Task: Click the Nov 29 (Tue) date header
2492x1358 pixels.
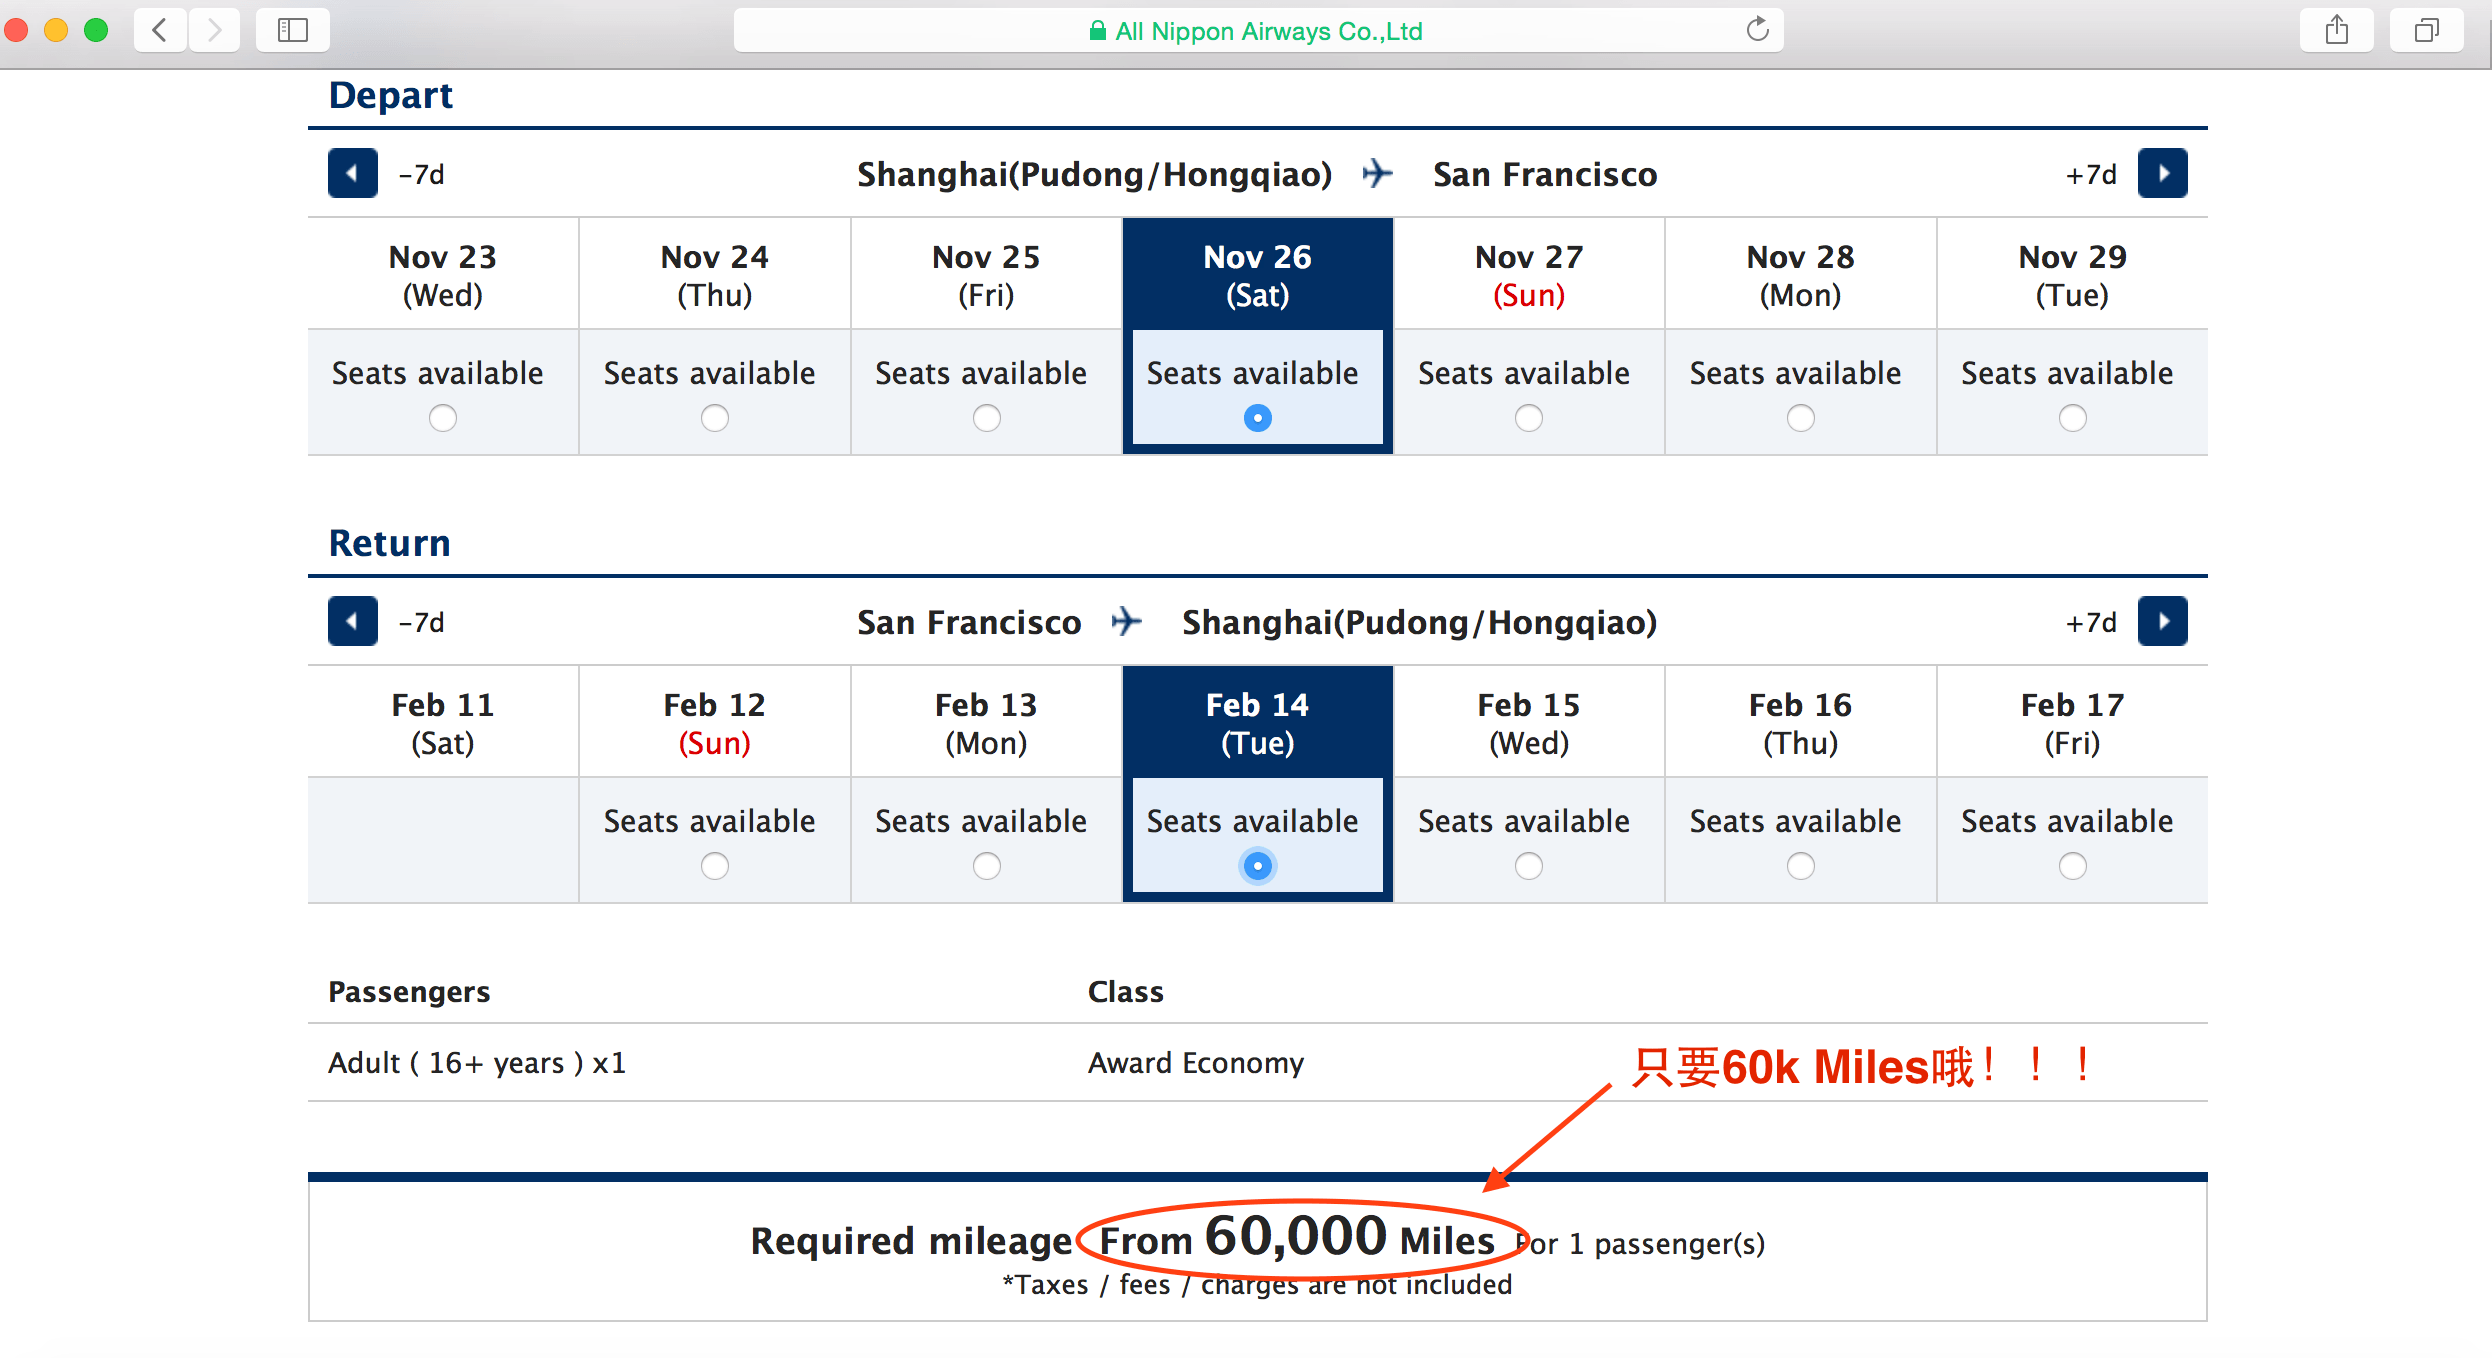Action: pos(2073,275)
